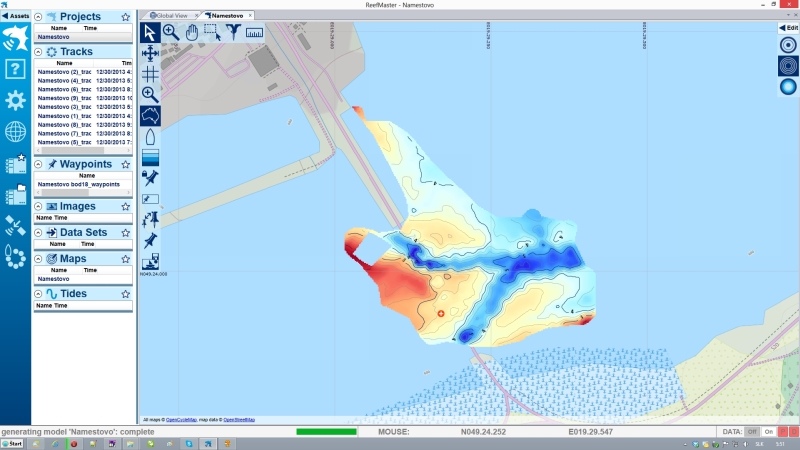800x450 pixels.
Task: Click the boat icon in toolbar
Action: (150, 138)
